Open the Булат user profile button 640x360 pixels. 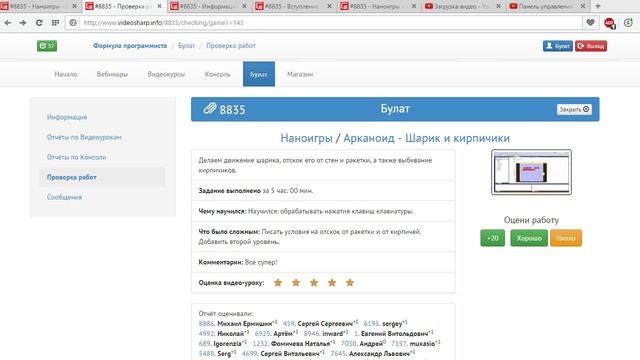click(x=558, y=46)
